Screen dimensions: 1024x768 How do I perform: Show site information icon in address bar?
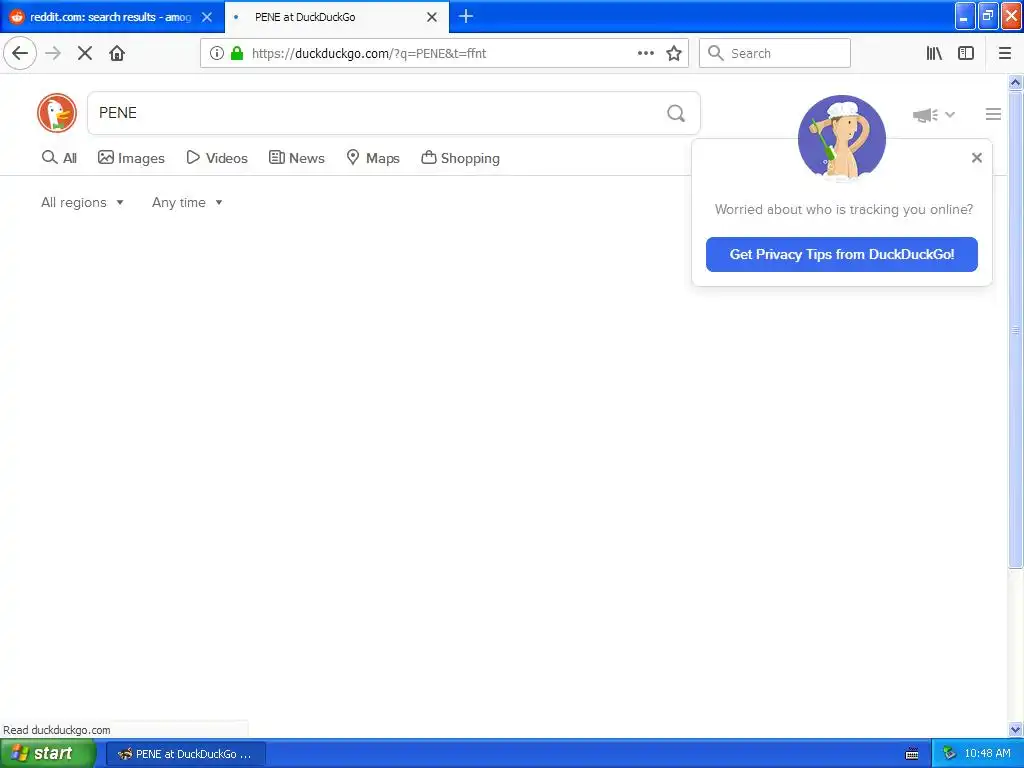tap(217, 53)
